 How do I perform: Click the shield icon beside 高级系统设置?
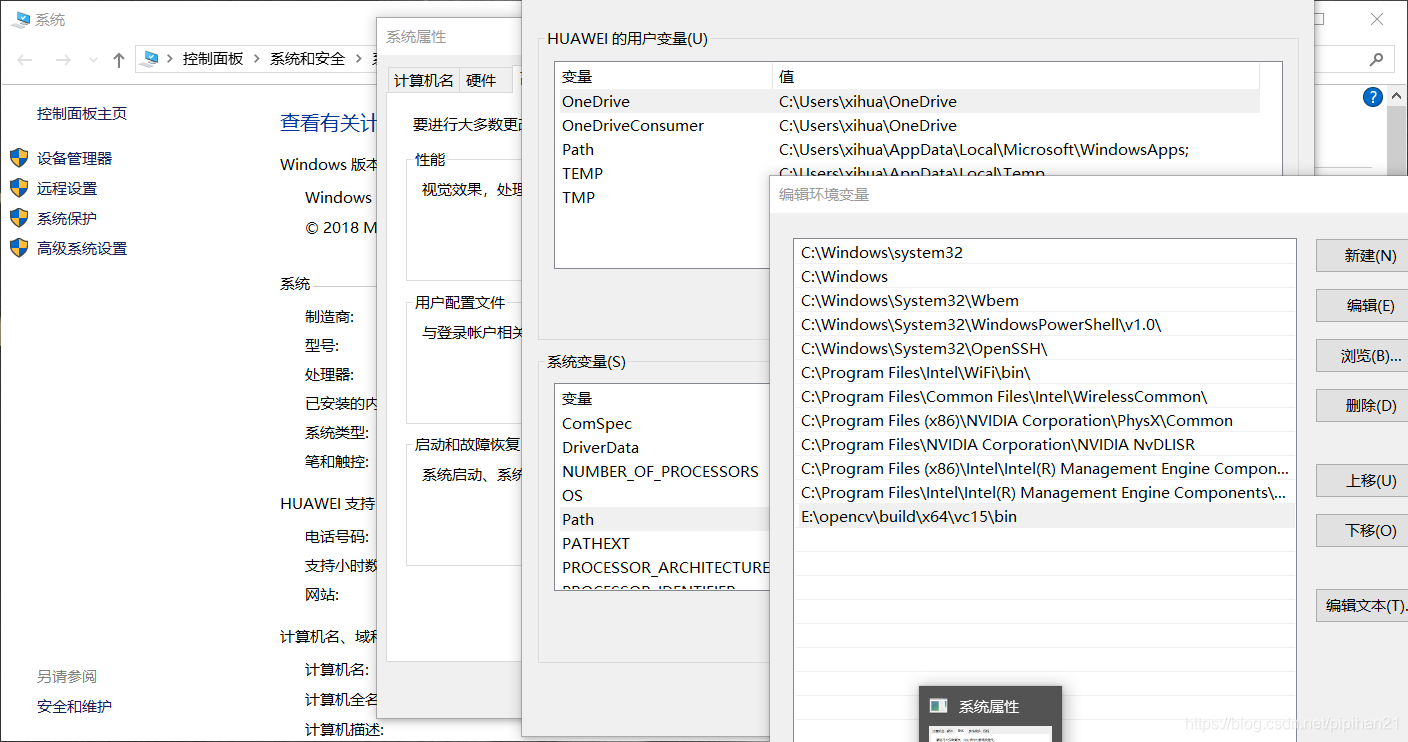point(19,248)
